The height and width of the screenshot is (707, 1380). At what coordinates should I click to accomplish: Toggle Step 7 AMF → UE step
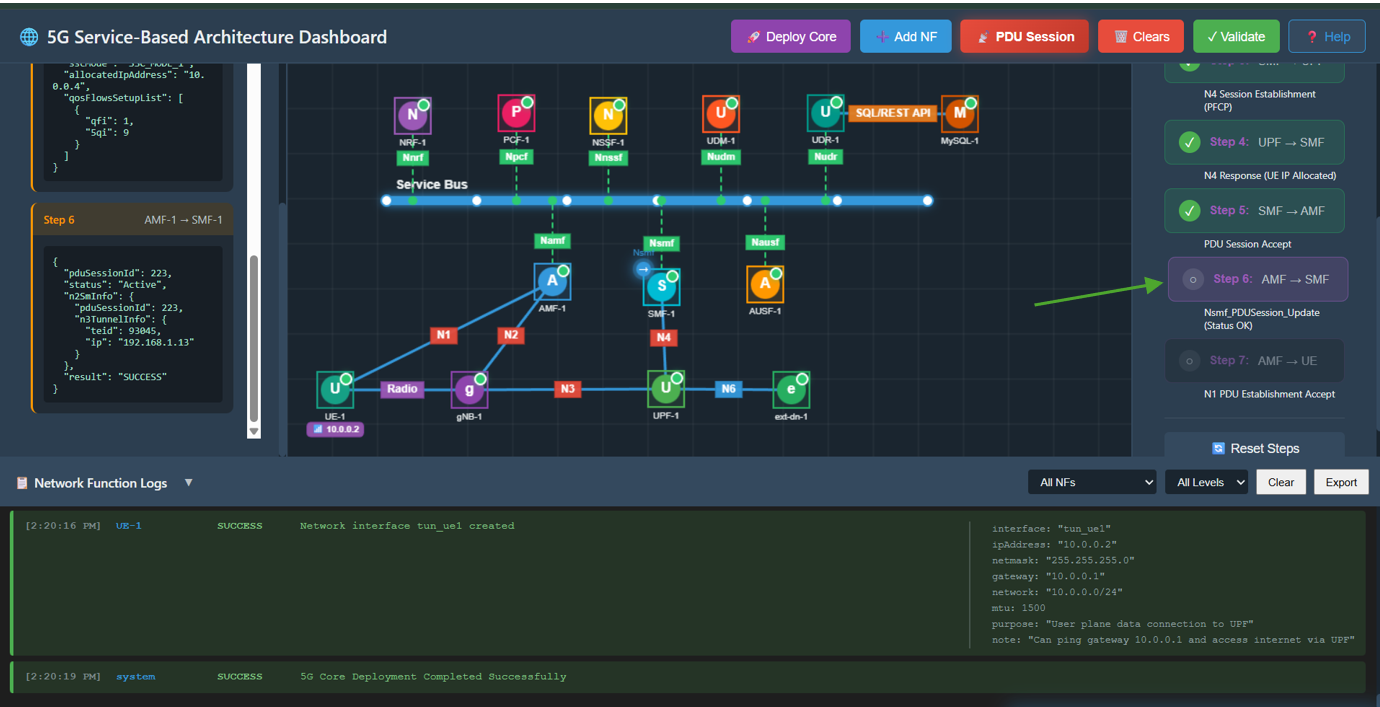(x=1189, y=361)
